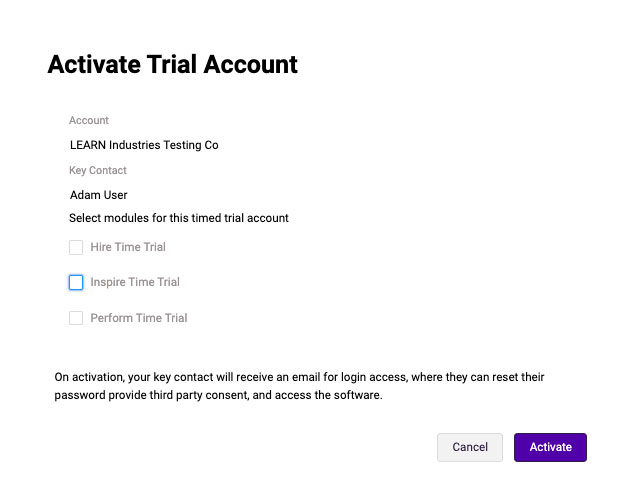Click the Activate button
The width and height of the screenshot is (642, 494).
point(550,447)
